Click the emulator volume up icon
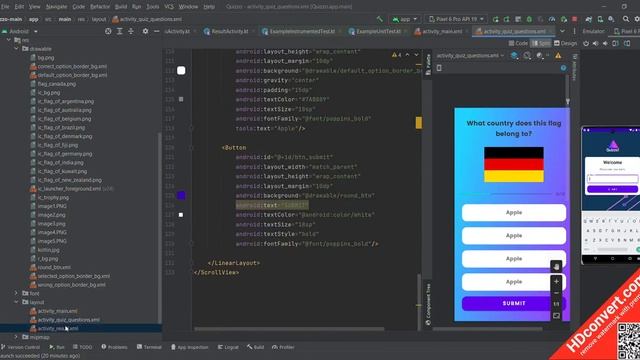This screenshot has height=360, width=640. pos(596,43)
